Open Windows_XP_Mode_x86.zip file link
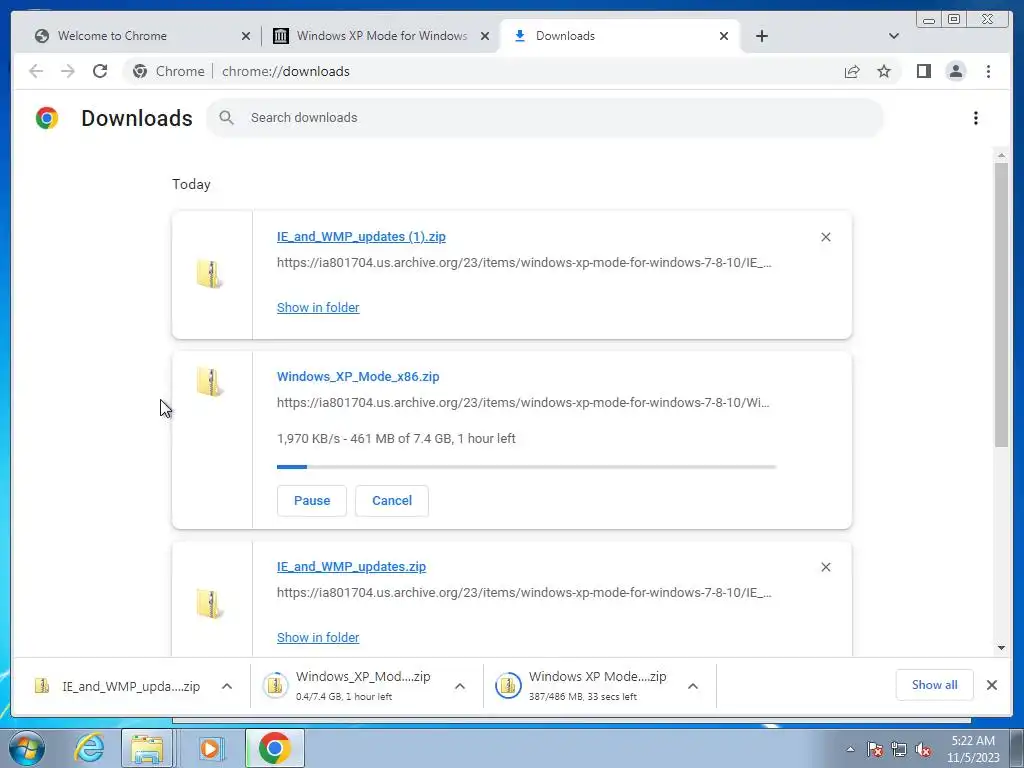 coord(358,377)
